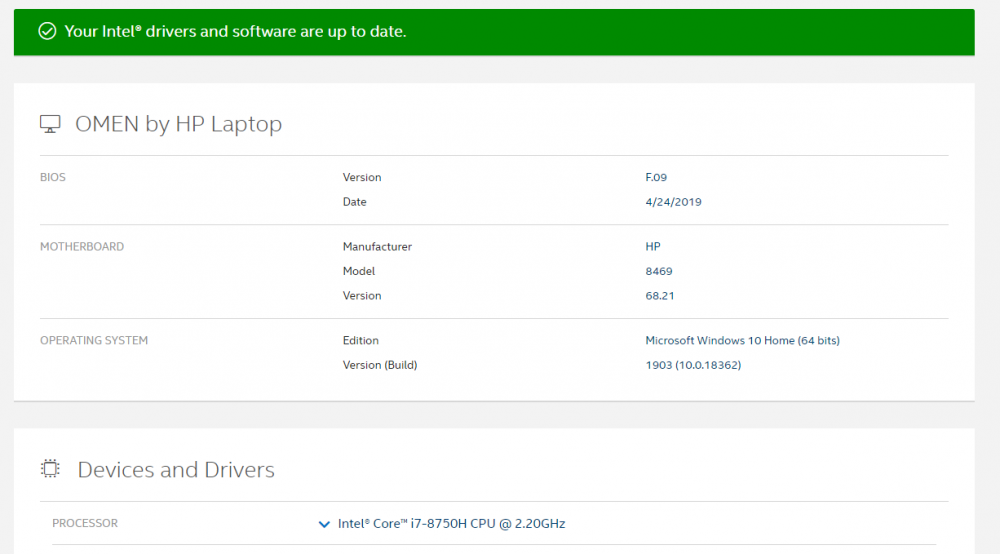The width and height of the screenshot is (1000, 554).
Task: Click the BIOS version value F.09
Action: 656,178
